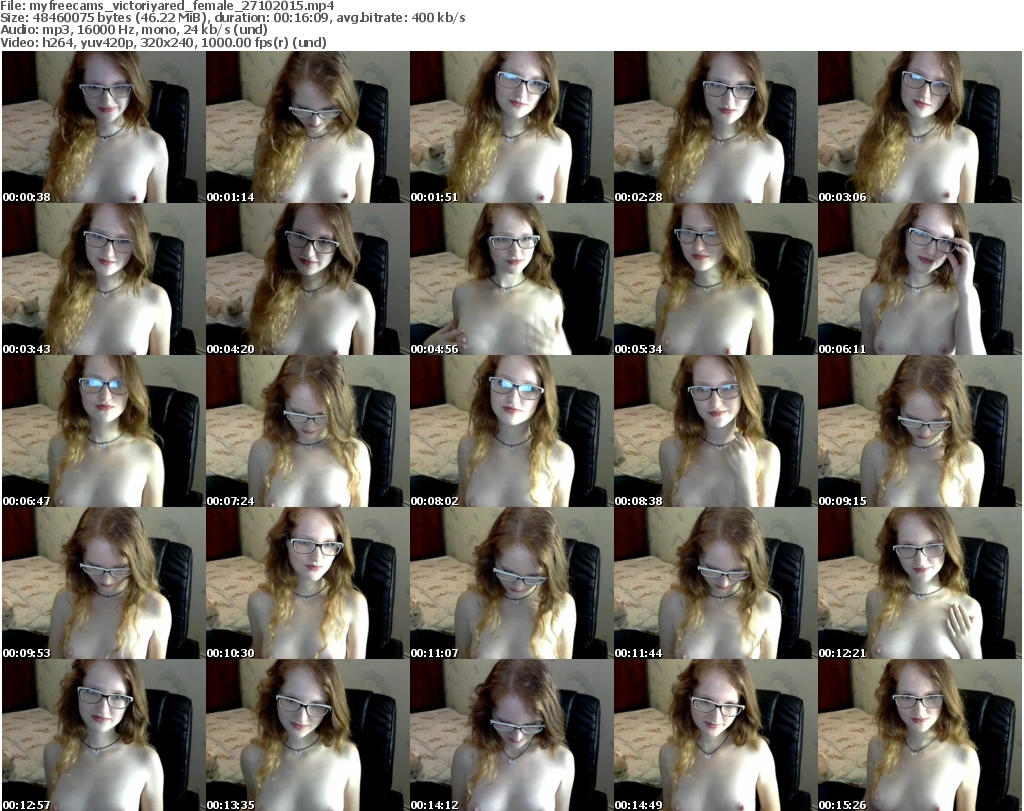
Task: Select the Video h264 info line
Action: [x=163, y=42]
